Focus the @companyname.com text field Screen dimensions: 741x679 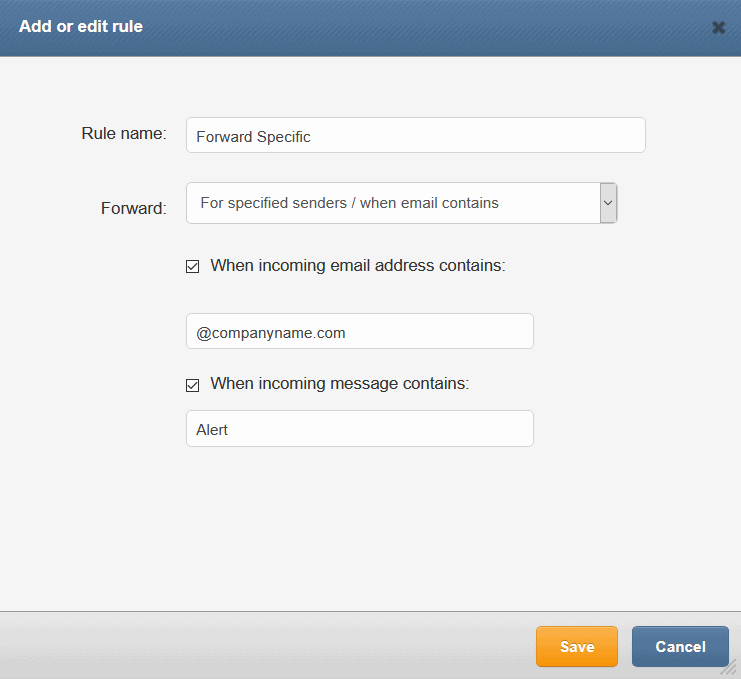click(360, 331)
